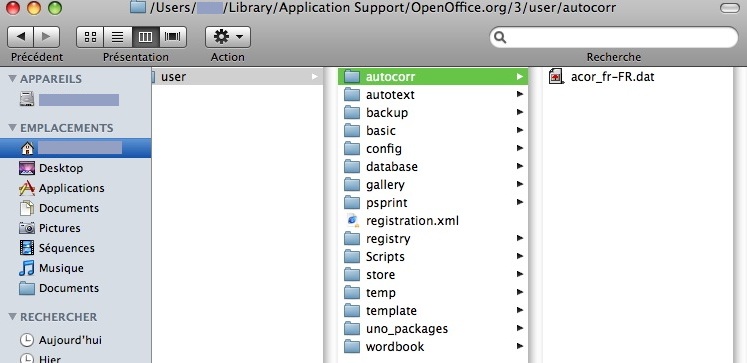The width and height of the screenshot is (747, 363).
Task: Go forward with the right arrow button
Action: coord(47,37)
